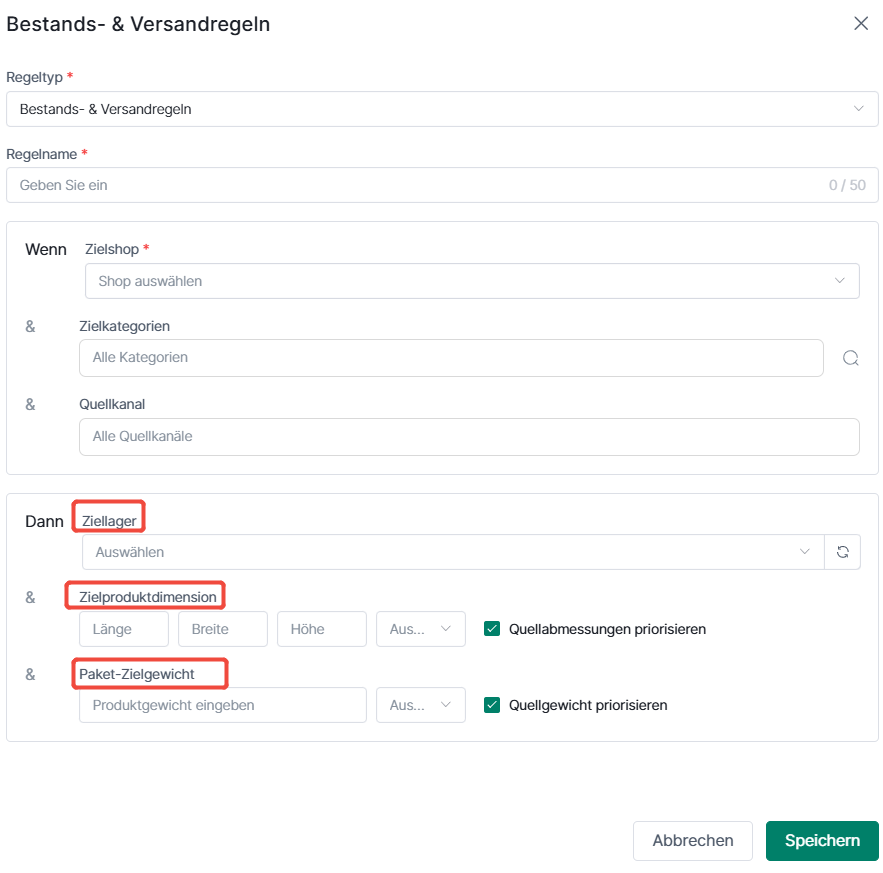Viewport: 883px width, 873px height.
Task: Open the dimension unit dropdown next to Höhe
Action: (421, 629)
